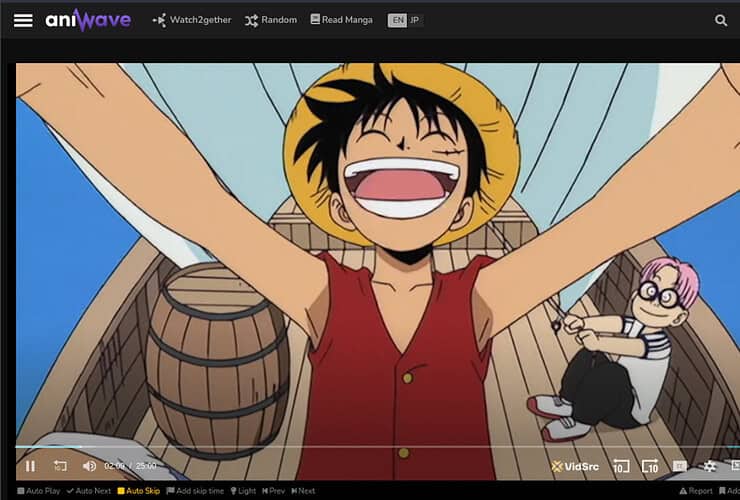Click the 02:06 / 25:00 time display
Image resolution: width=740 pixels, height=500 pixels.
pos(130,466)
